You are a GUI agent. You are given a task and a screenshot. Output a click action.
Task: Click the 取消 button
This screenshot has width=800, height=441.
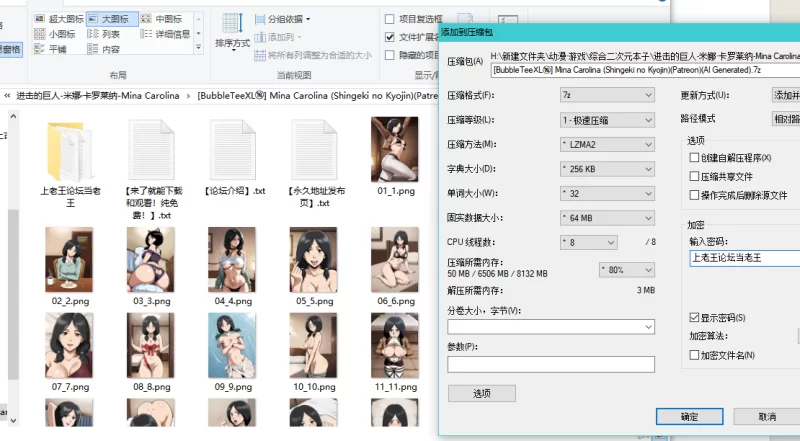(x=767, y=416)
